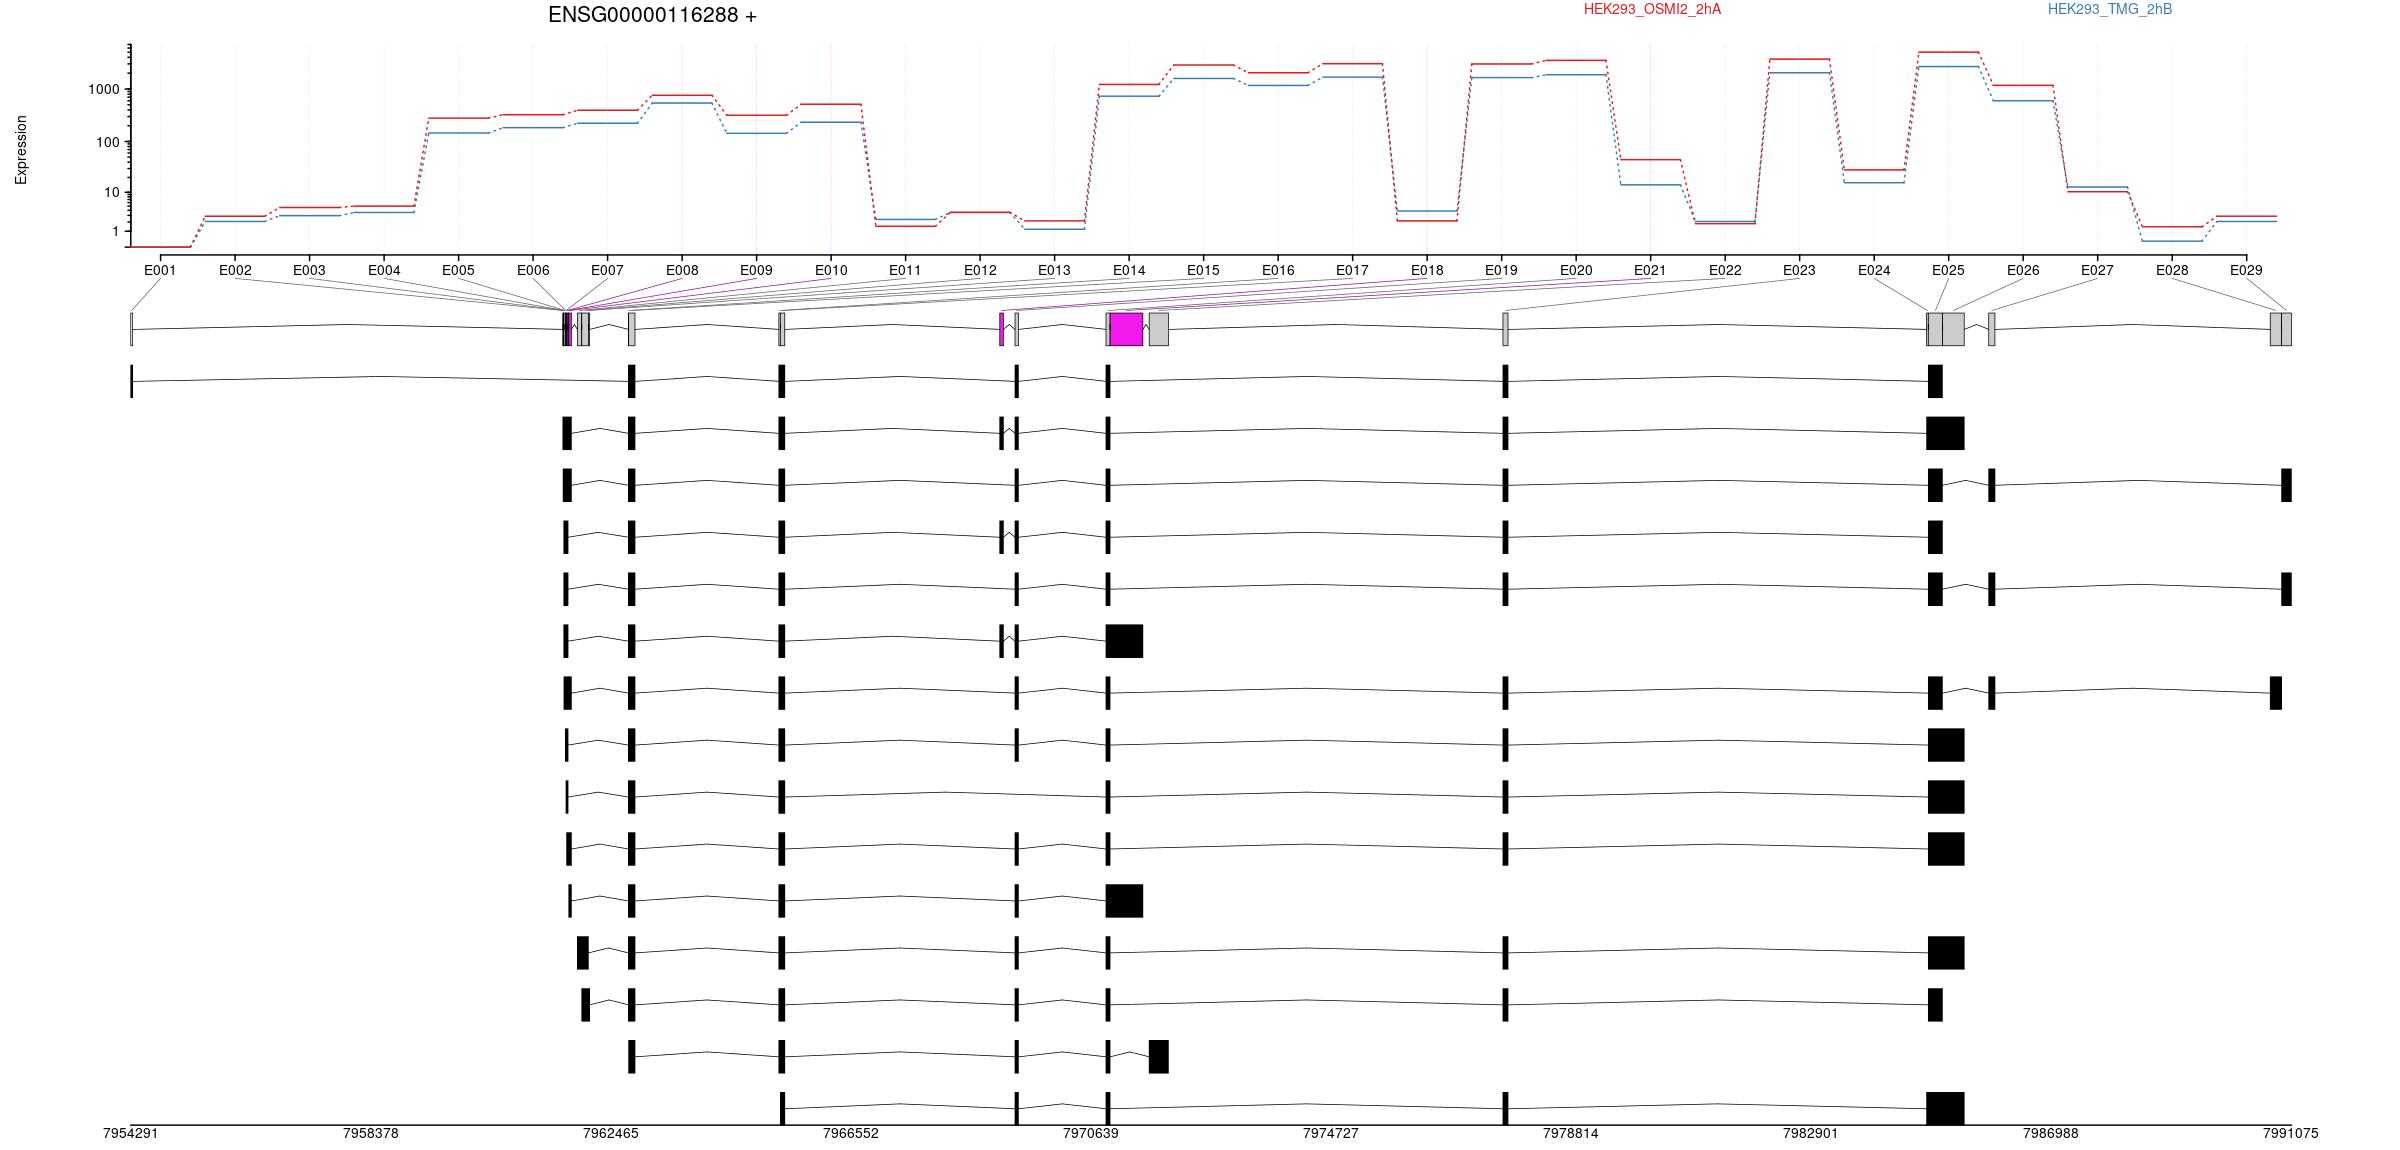The height and width of the screenshot is (1150, 2400).
Task: Select the HEK293_TMG_2hB legend label
Action: (x=2110, y=9)
